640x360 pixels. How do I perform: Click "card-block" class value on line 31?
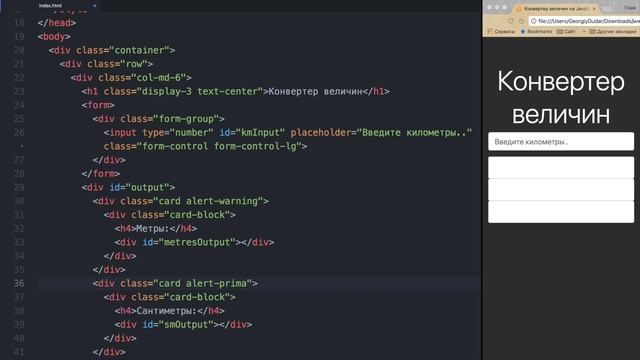click(197, 215)
